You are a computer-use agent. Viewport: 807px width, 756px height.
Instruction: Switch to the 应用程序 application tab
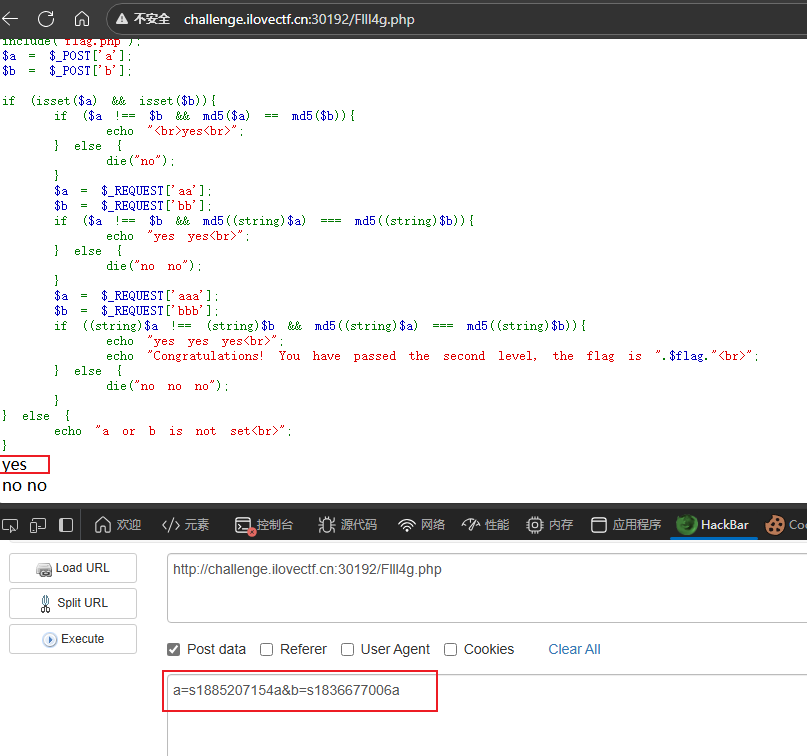click(626, 525)
